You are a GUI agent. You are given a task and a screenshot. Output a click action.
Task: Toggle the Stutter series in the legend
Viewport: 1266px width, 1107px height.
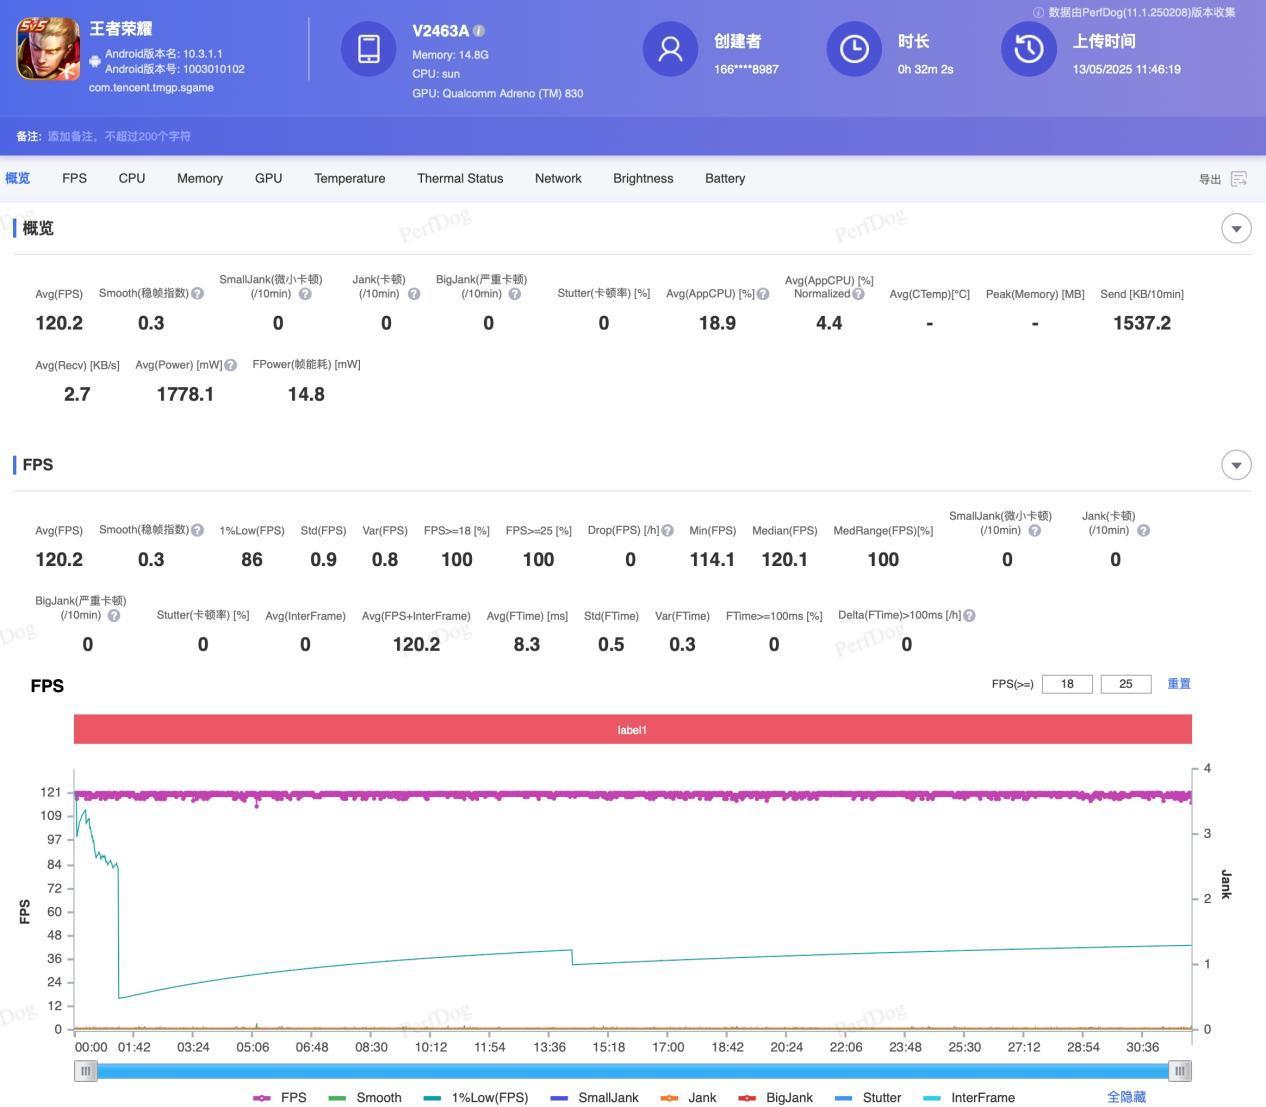click(868, 1097)
